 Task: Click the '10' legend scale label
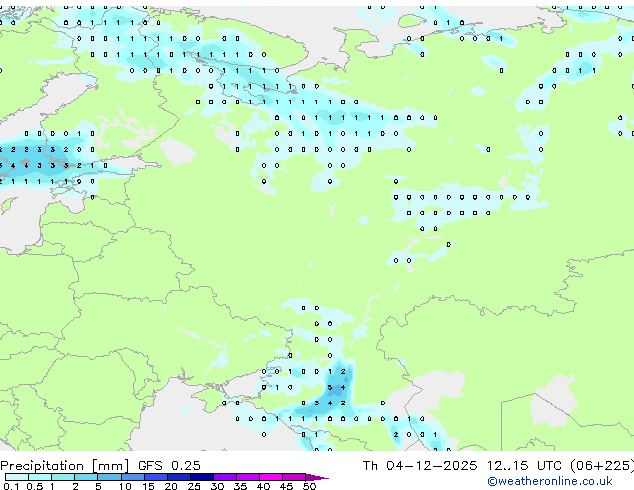(x=125, y=486)
